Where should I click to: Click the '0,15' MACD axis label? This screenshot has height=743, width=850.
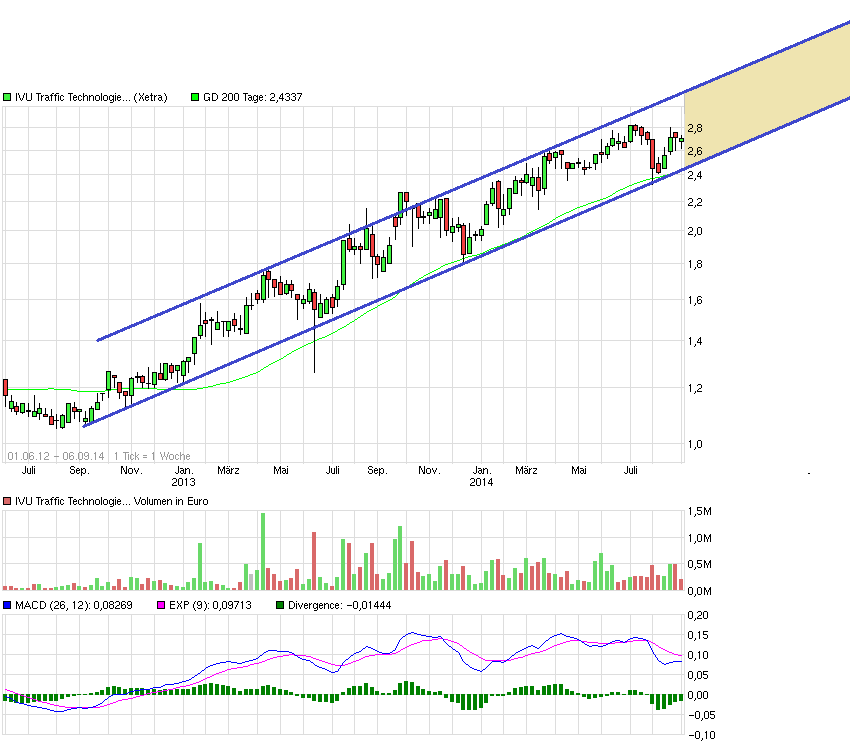(x=698, y=636)
